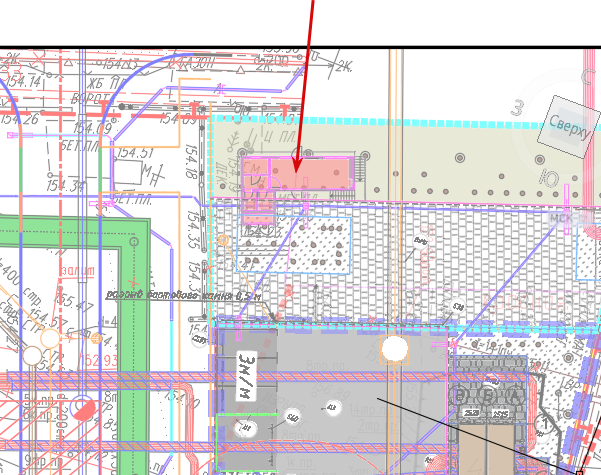This screenshot has width=601, height=475.
Task: Select the red "152.93" elevation text
Action: coord(99,360)
